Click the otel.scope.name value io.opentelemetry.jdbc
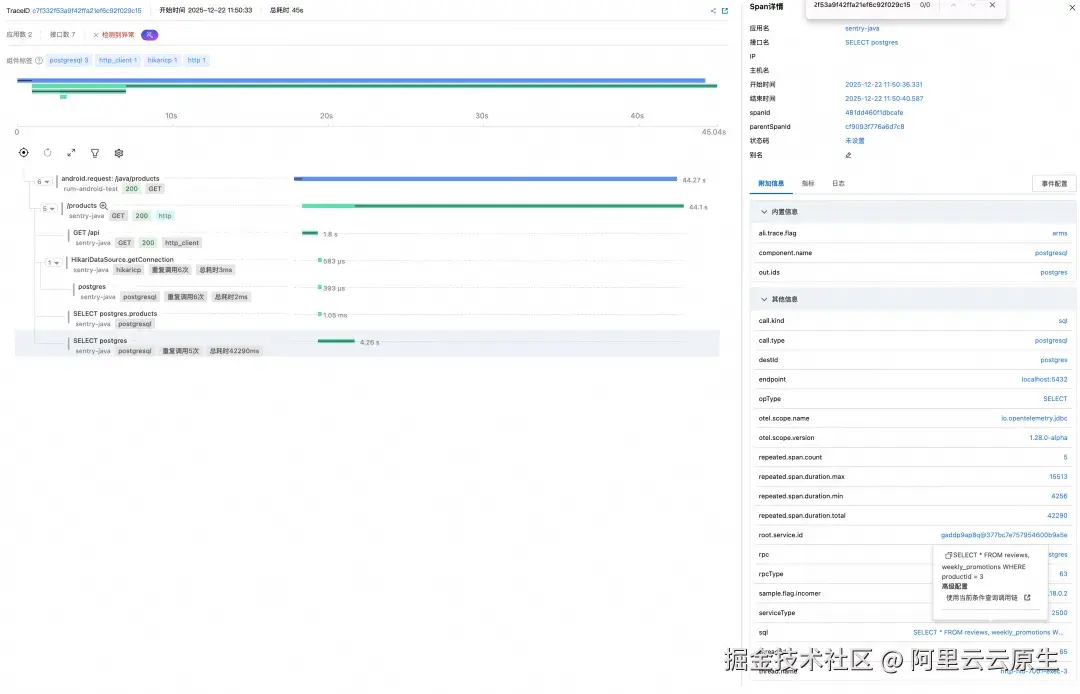Screen dimensions: 1080x694 (1034, 419)
